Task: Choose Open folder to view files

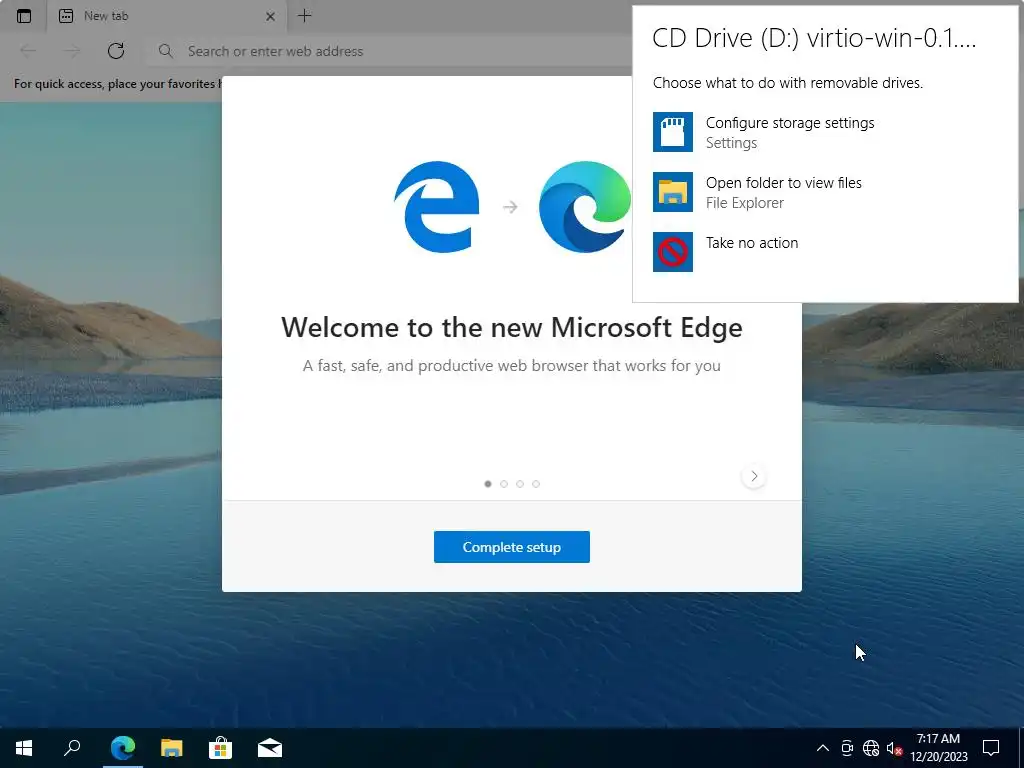Action: pyautogui.click(x=825, y=192)
